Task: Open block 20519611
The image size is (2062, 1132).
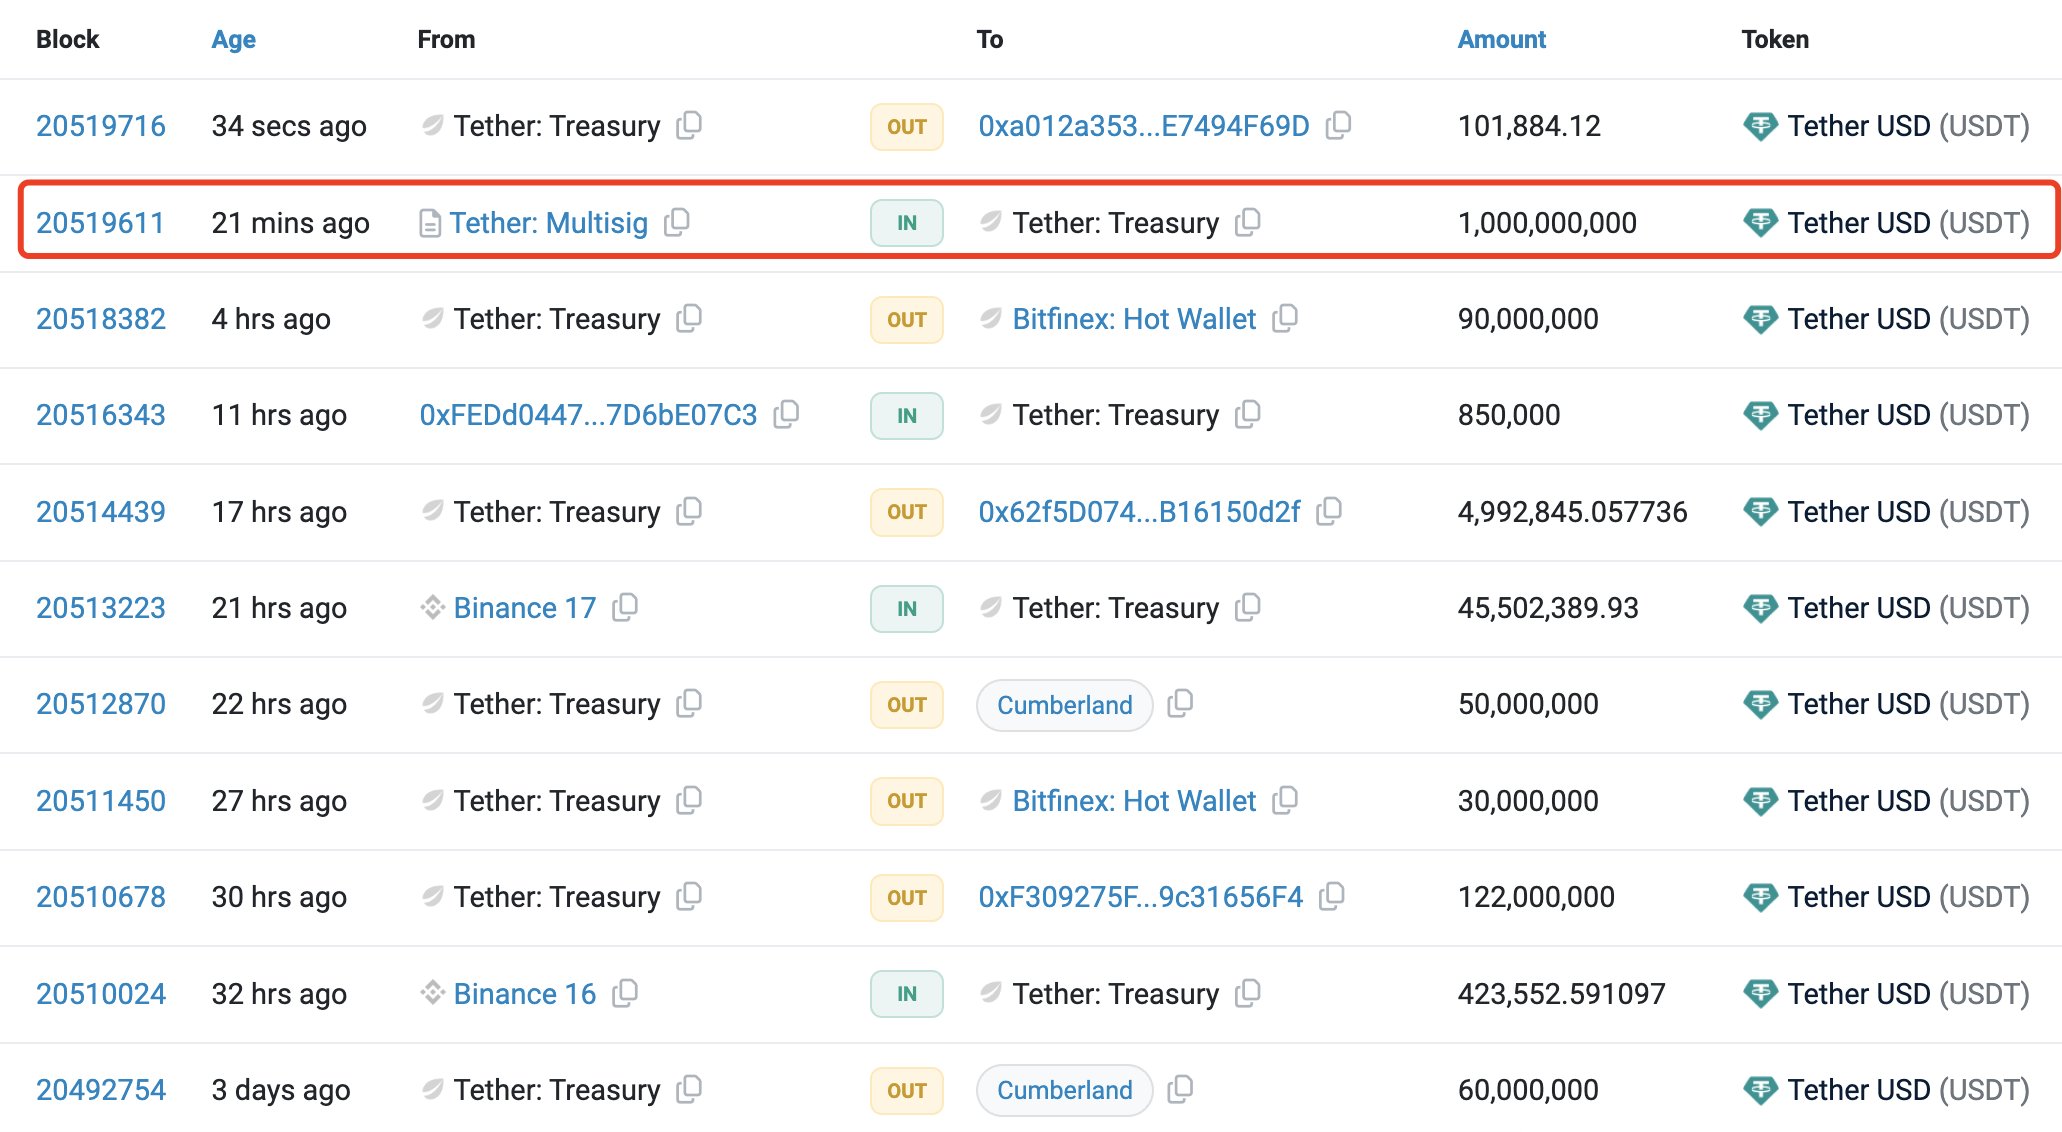Action: (101, 222)
